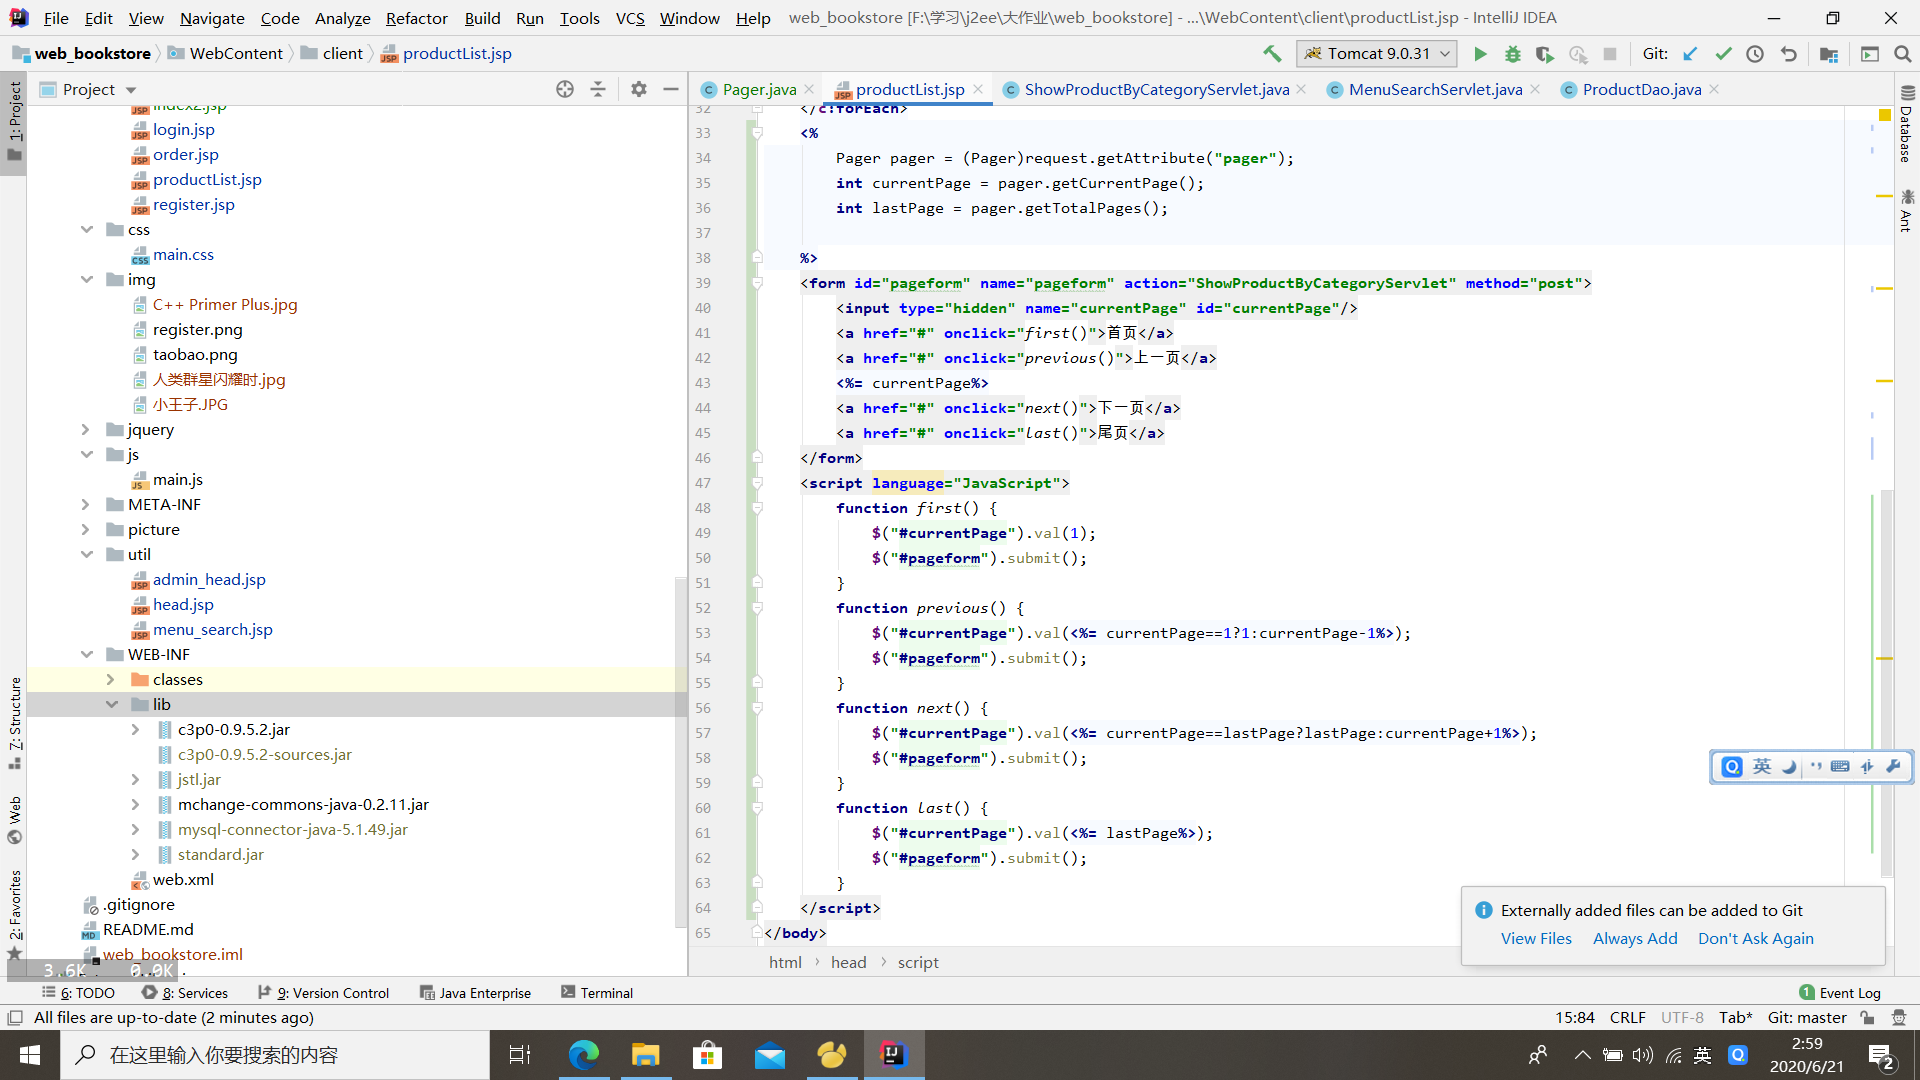This screenshot has height=1080, width=1920.
Task: Open web.xml in the project tree
Action: point(182,880)
